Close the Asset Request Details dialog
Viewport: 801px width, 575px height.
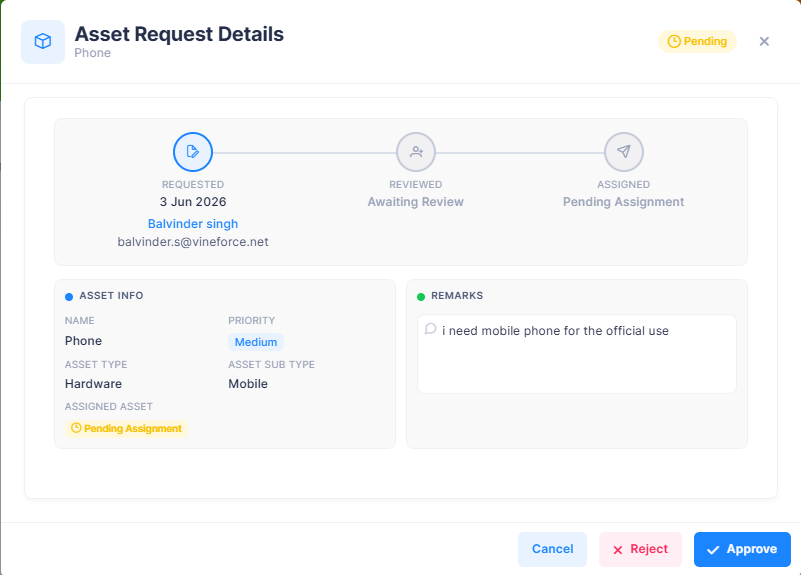[764, 41]
